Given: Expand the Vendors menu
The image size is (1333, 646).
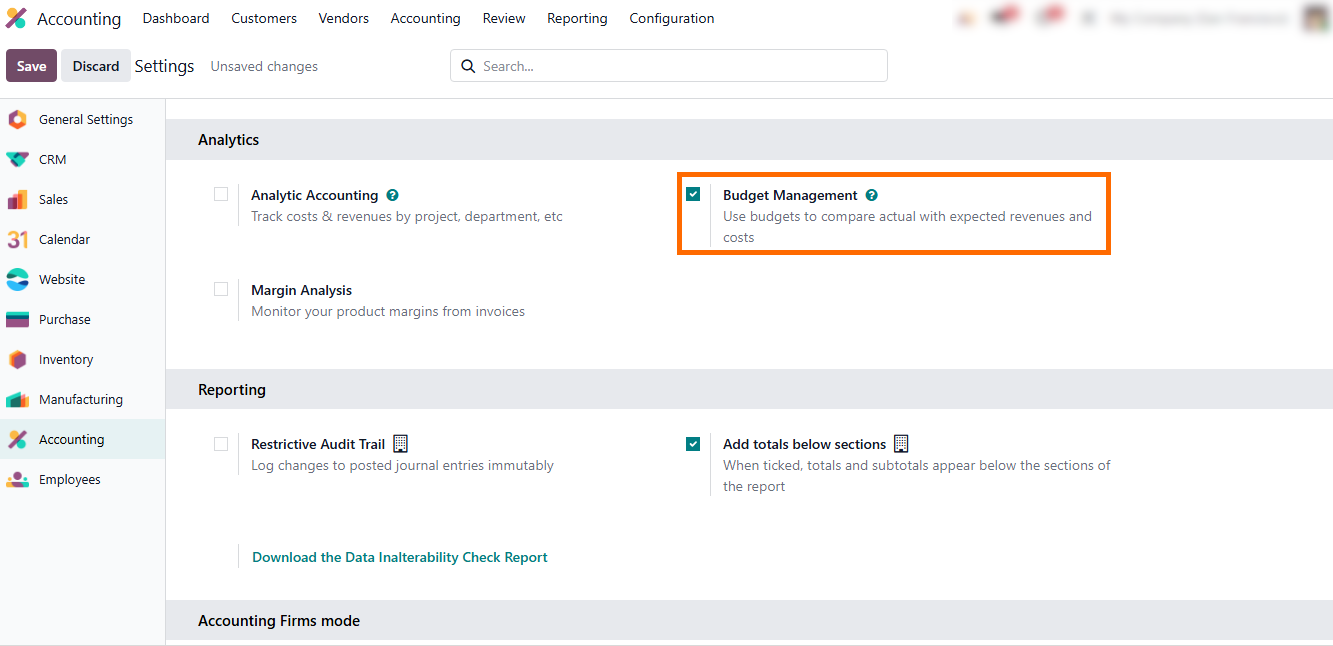Looking at the screenshot, I should 343,19.
